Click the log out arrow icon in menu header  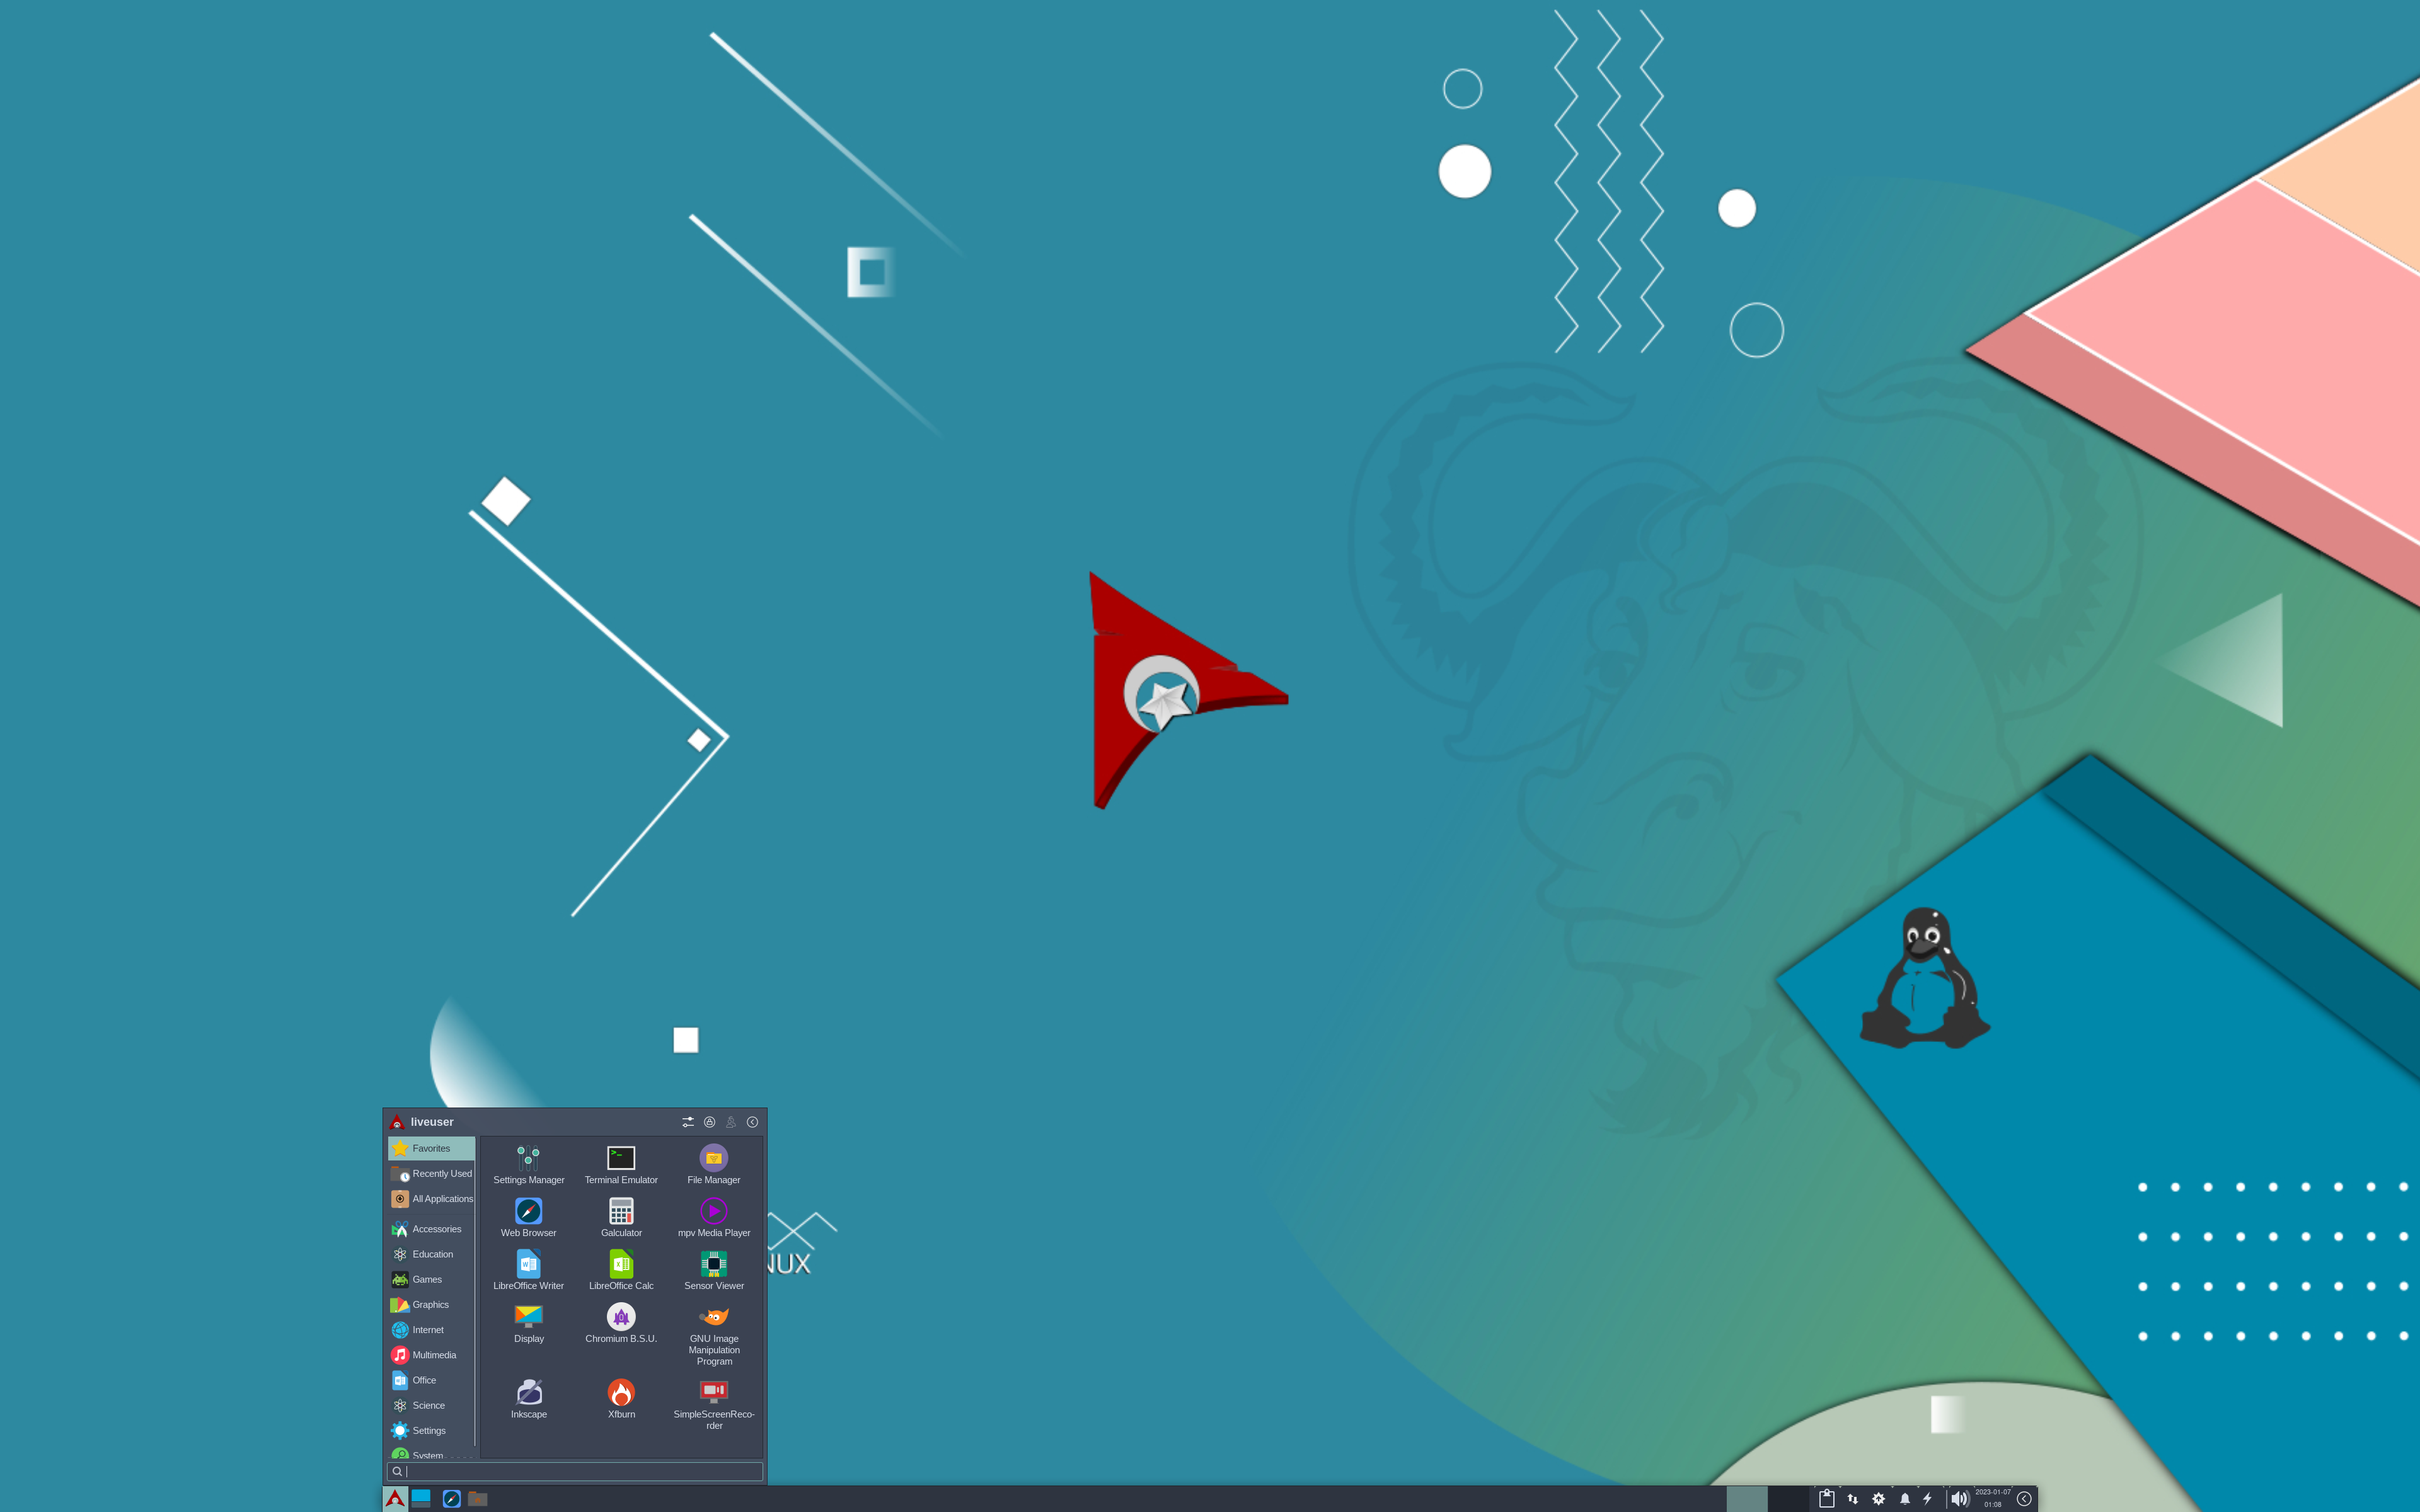(752, 1122)
